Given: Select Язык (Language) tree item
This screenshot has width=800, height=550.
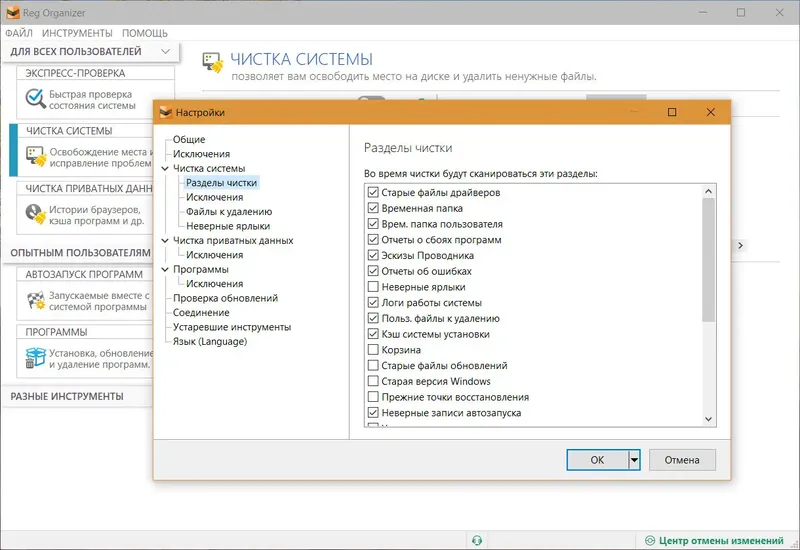Looking at the screenshot, I should click(x=210, y=341).
